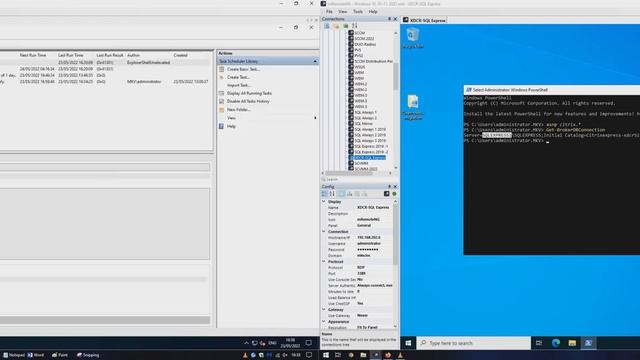Viewport: 640px width, 360px height.
Task: Collapse the Connection section in Config
Action: [324, 231]
